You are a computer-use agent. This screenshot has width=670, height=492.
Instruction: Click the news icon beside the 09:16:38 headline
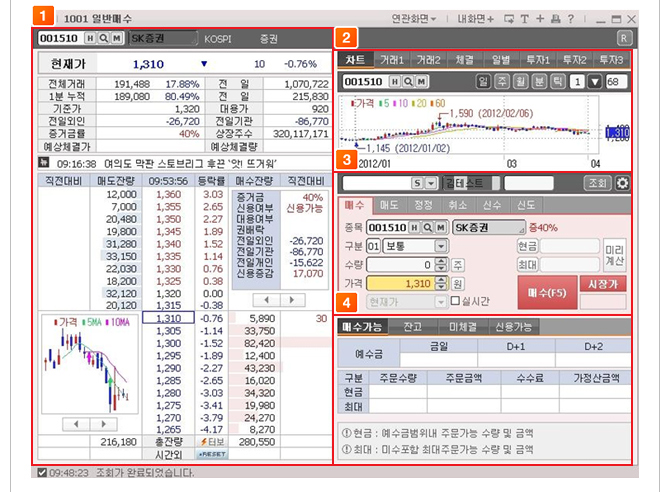pos(44,162)
